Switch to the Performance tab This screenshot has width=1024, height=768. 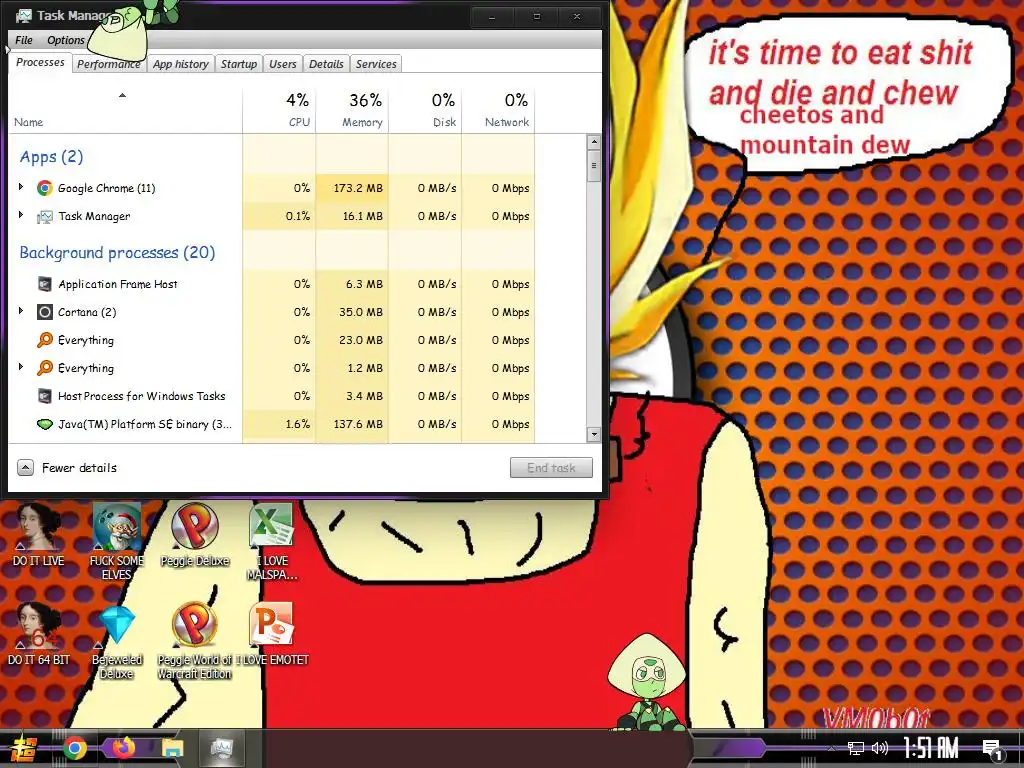click(108, 64)
